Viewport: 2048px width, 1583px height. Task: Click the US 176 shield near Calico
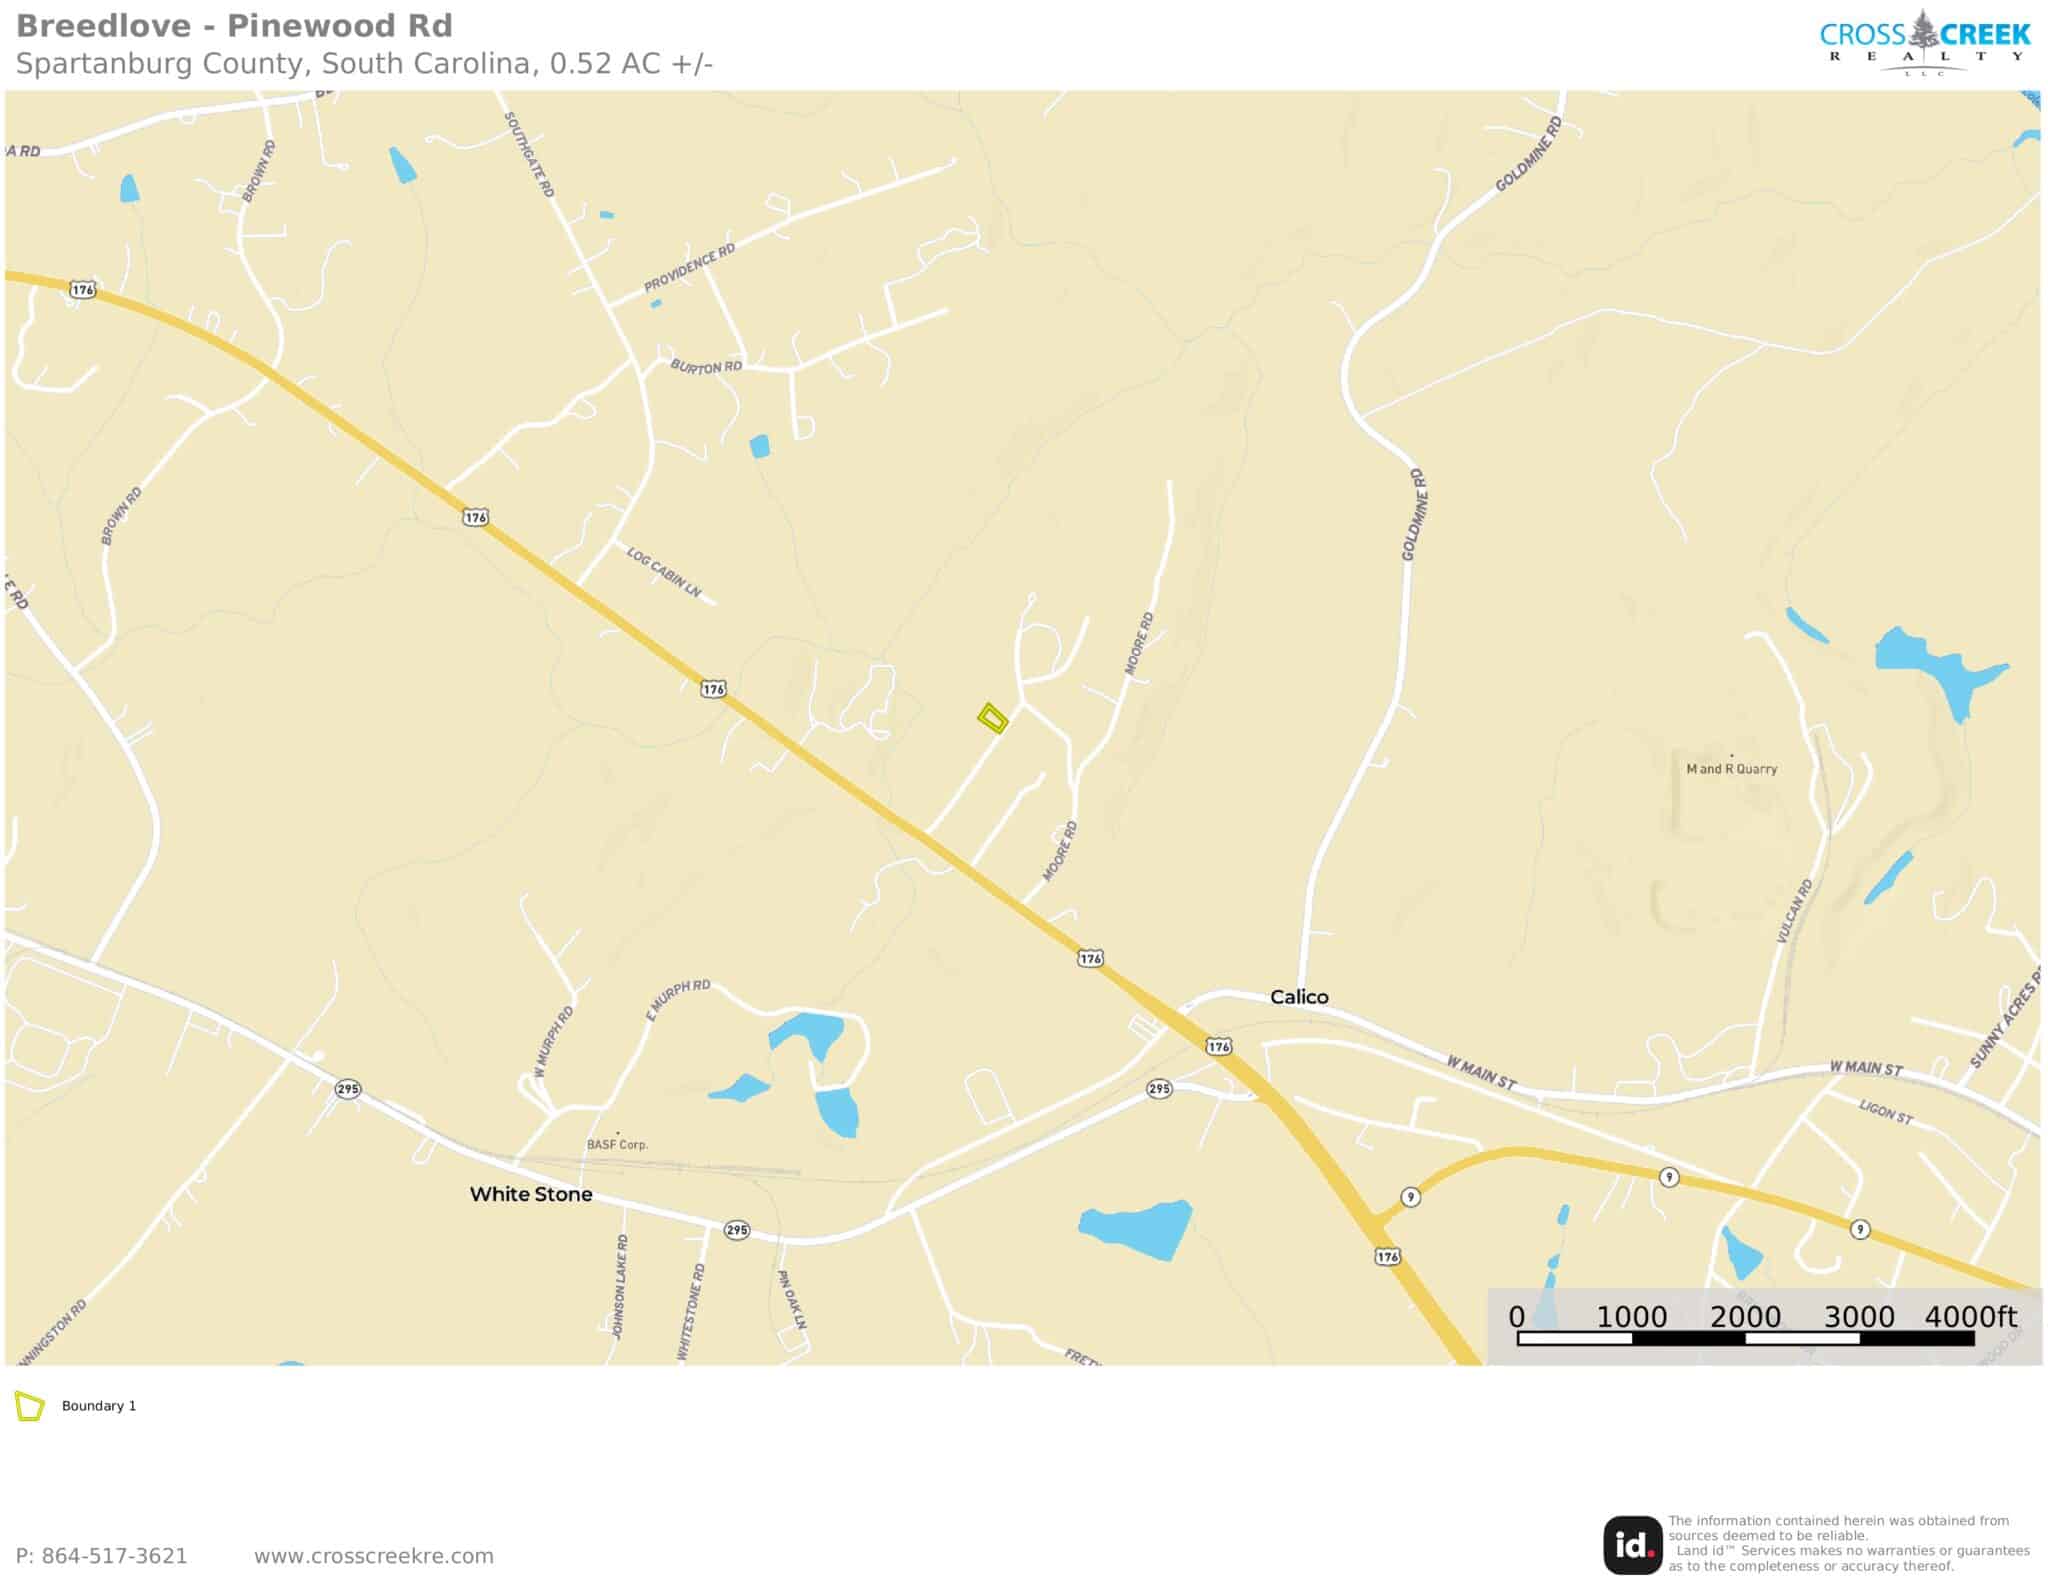pos(1217,1047)
